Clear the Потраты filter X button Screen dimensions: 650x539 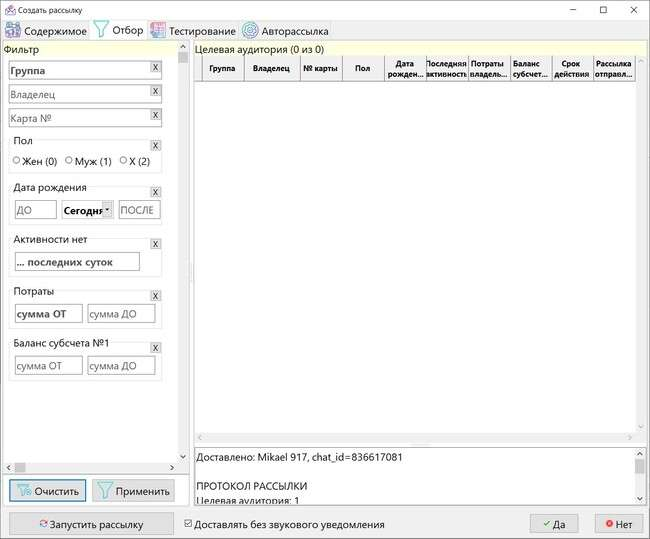click(155, 296)
